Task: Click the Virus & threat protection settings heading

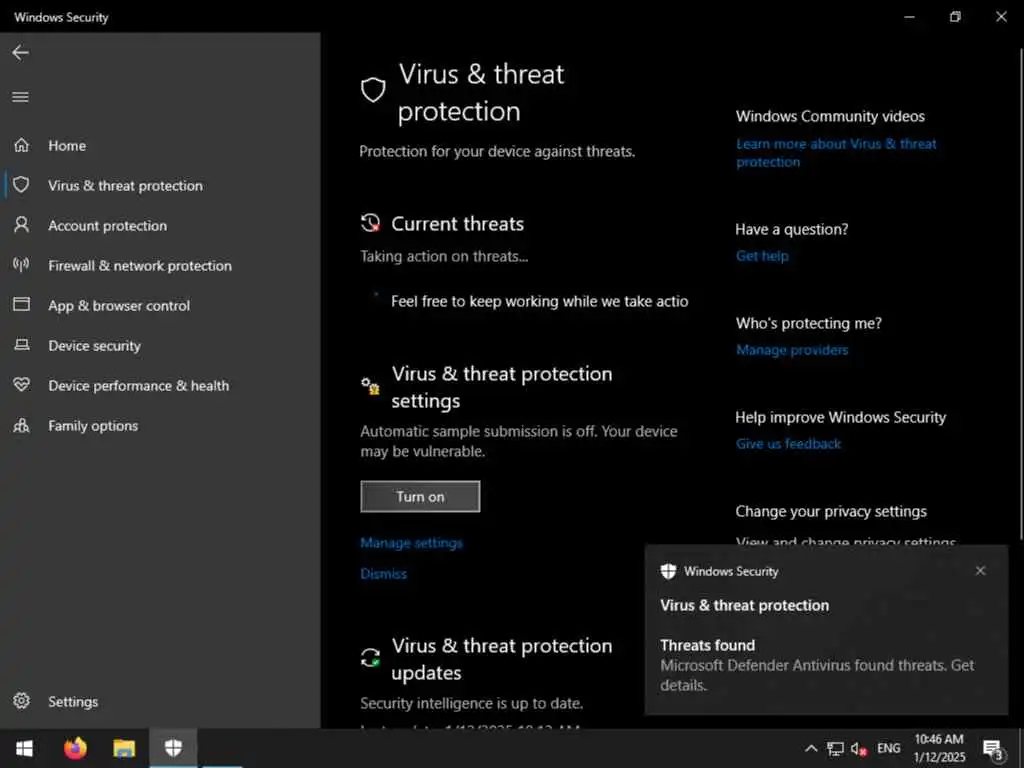Action: click(502, 387)
